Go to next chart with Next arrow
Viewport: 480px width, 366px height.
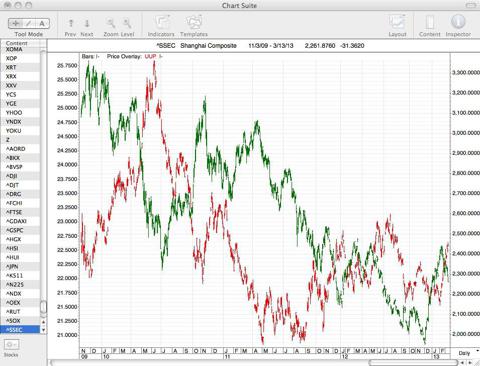coord(87,23)
